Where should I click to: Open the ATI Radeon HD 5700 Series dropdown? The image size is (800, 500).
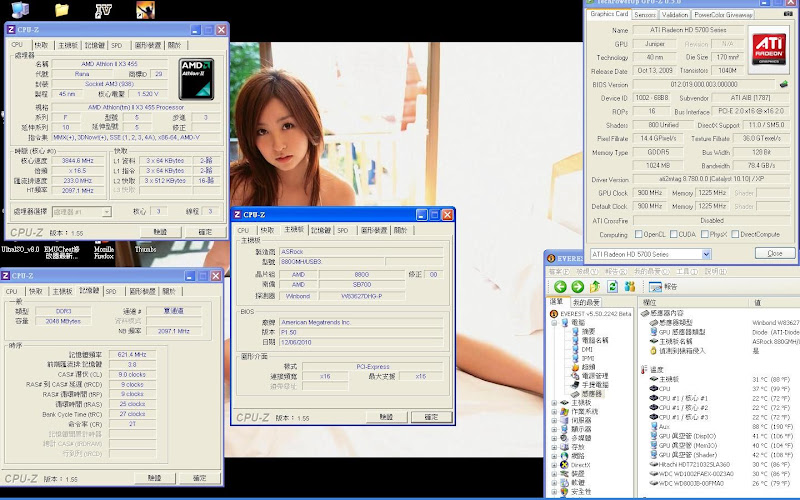pos(706,254)
